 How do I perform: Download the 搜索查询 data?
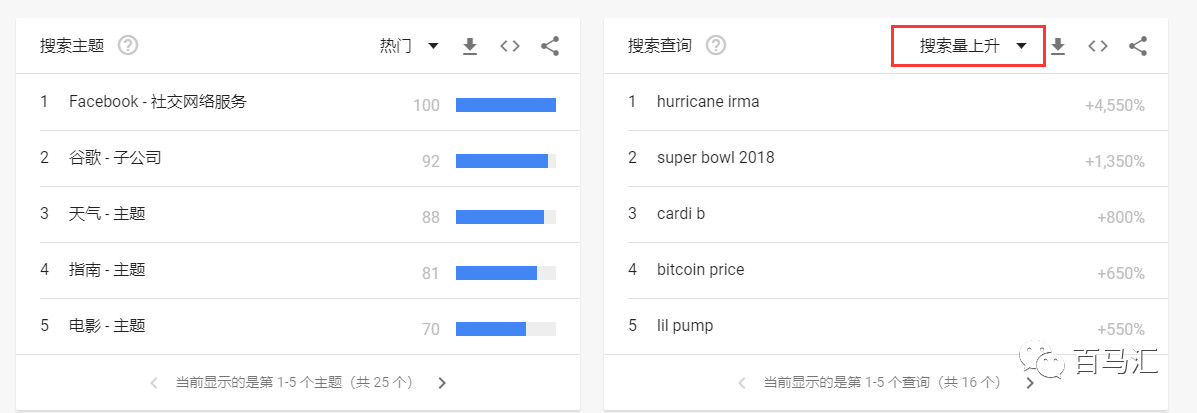click(1058, 46)
